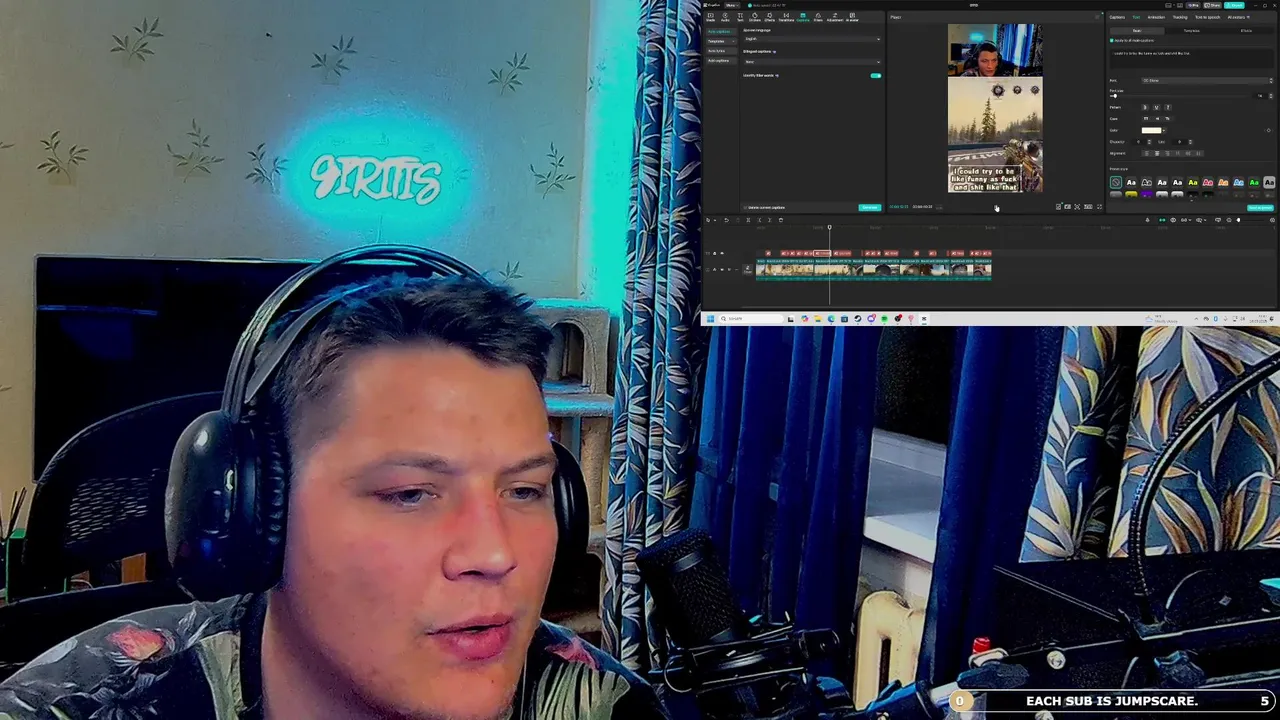Click the Cover button on video track
Viewport: 1280px width, 720px height.
[x=747, y=269]
